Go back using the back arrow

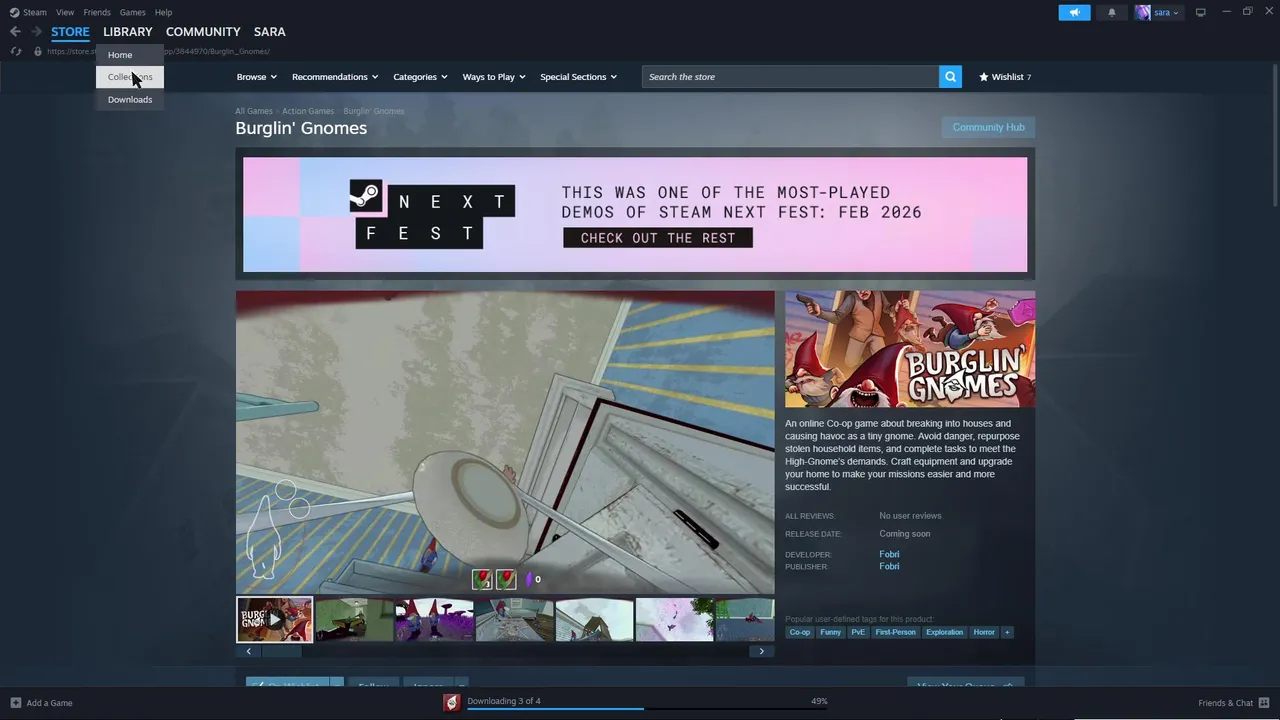(15, 32)
